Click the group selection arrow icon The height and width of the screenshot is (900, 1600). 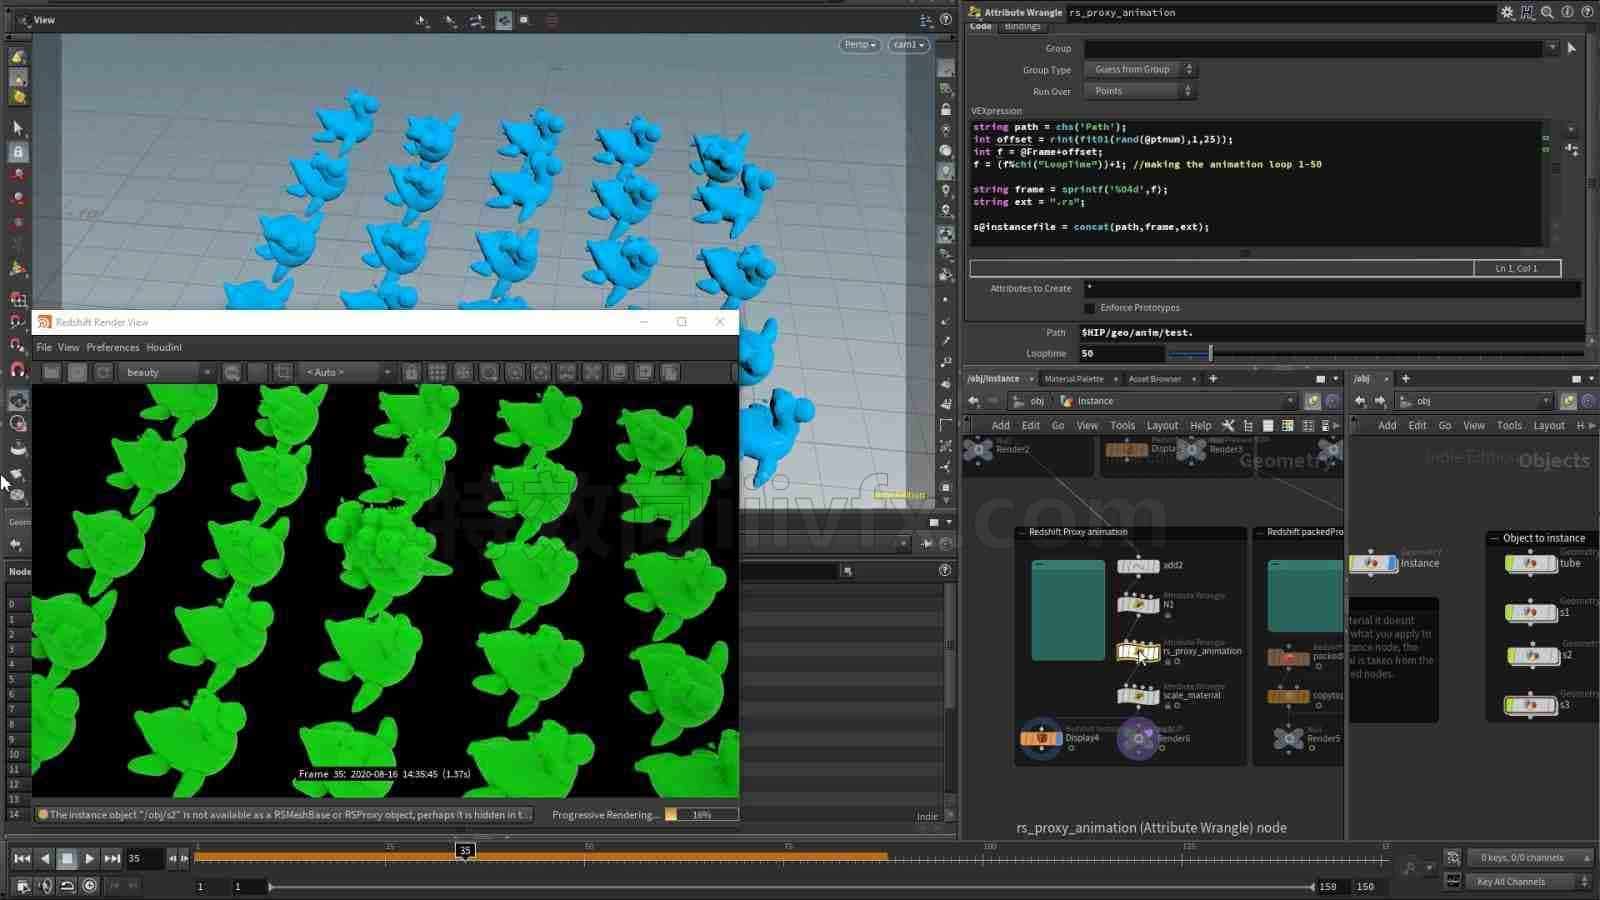pos(1571,48)
